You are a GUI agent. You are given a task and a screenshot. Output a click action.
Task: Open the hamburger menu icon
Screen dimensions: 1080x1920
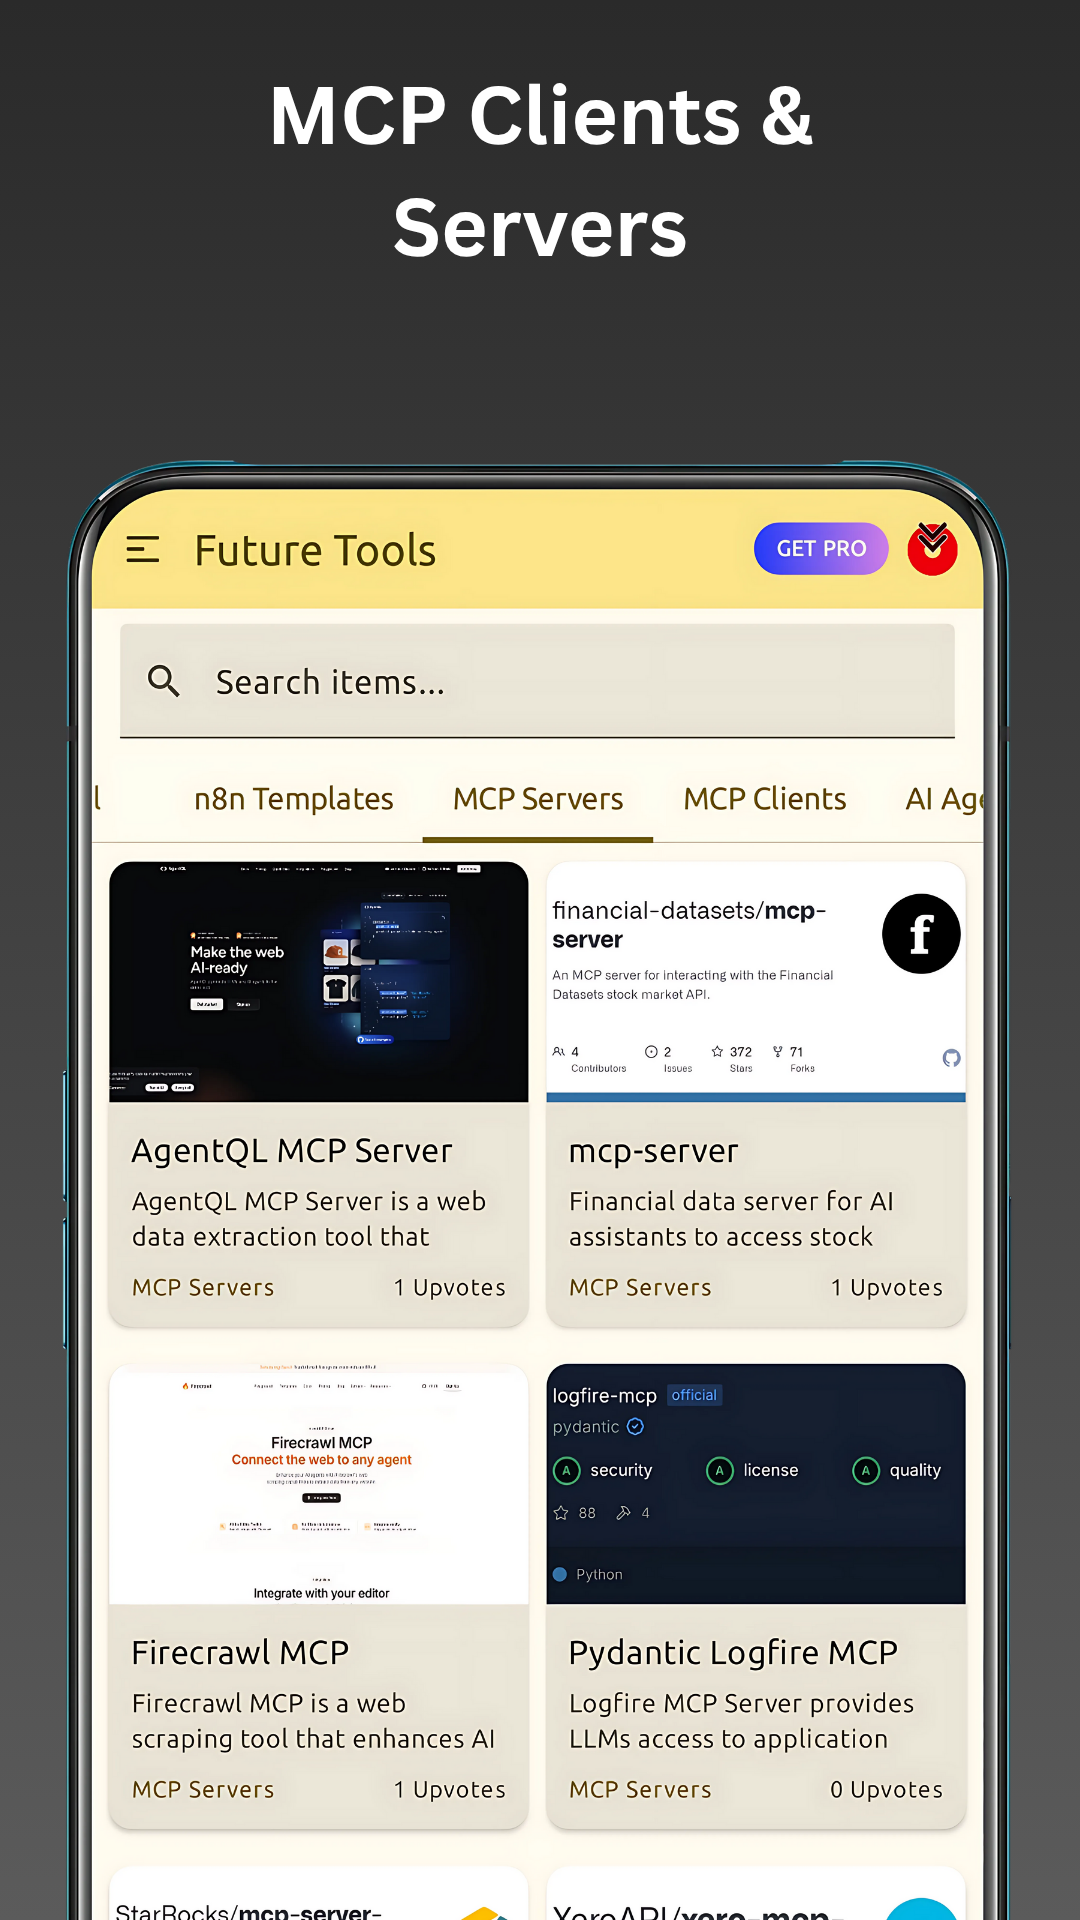click(x=143, y=549)
